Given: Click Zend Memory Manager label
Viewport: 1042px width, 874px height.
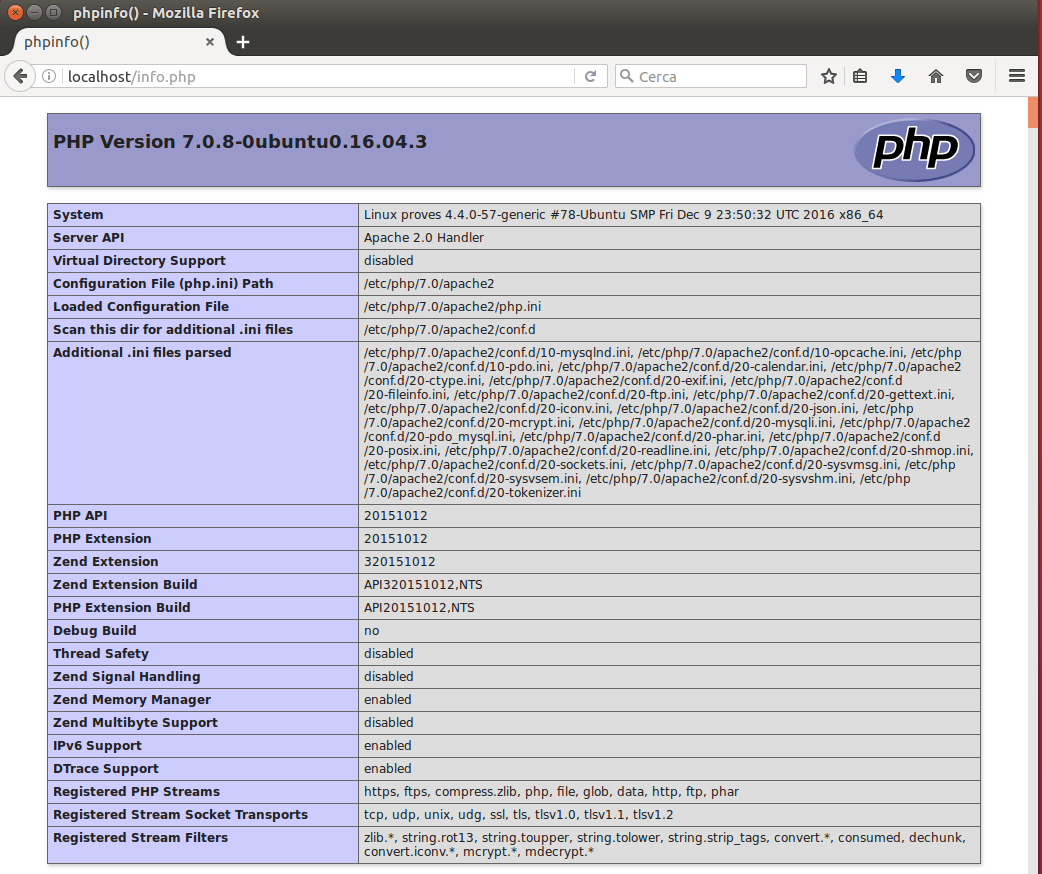Looking at the screenshot, I should [x=132, y=700].
